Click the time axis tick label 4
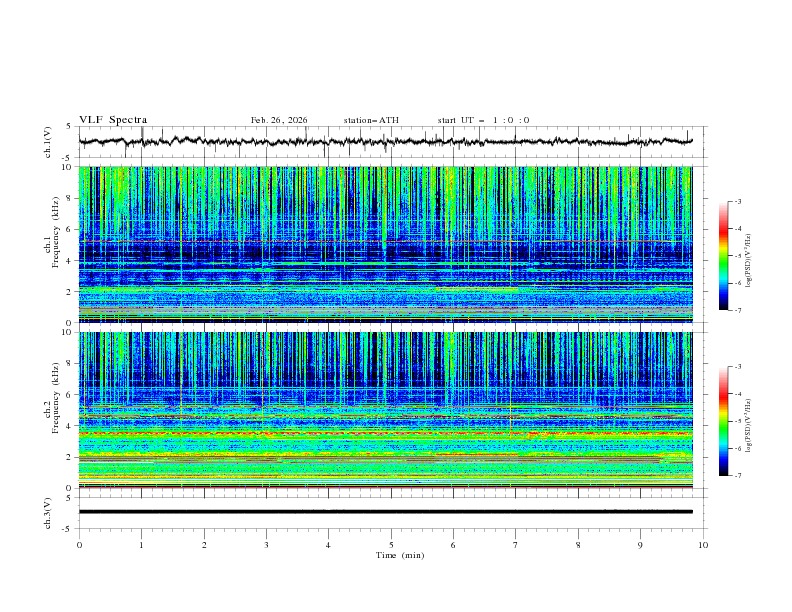The width and height of the screenshot is (792, 612). 328,545
